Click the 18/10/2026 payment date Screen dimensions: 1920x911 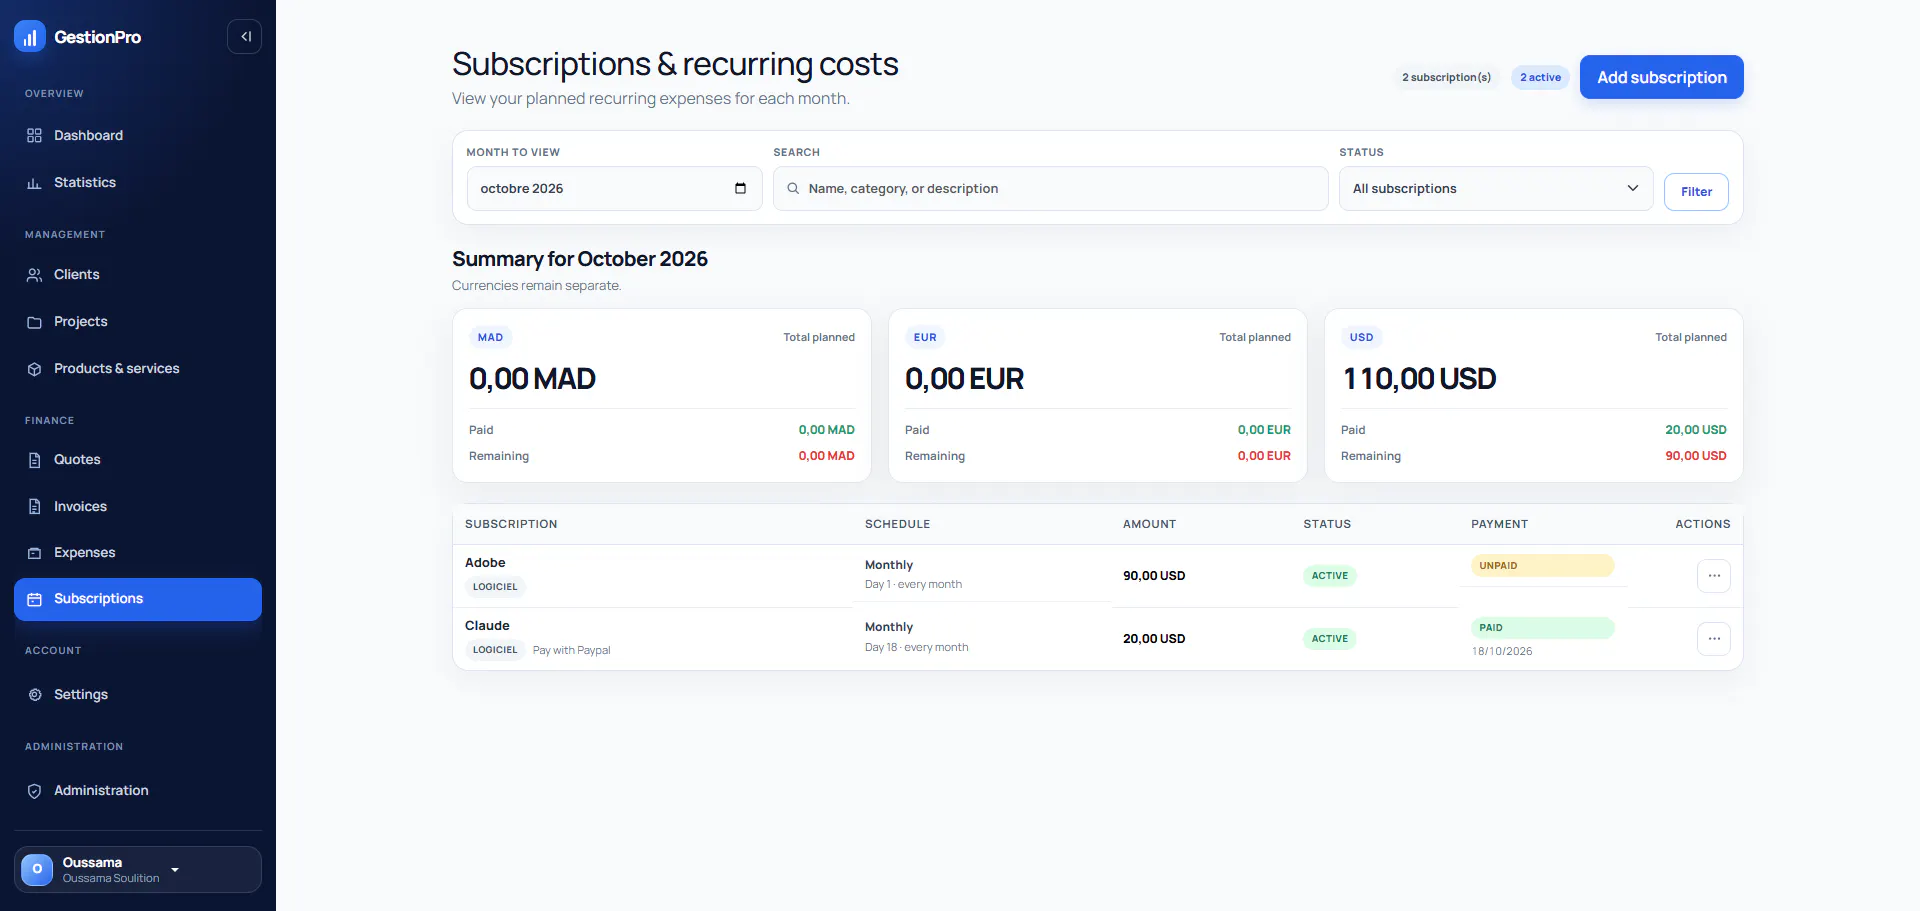point(1501,651)
